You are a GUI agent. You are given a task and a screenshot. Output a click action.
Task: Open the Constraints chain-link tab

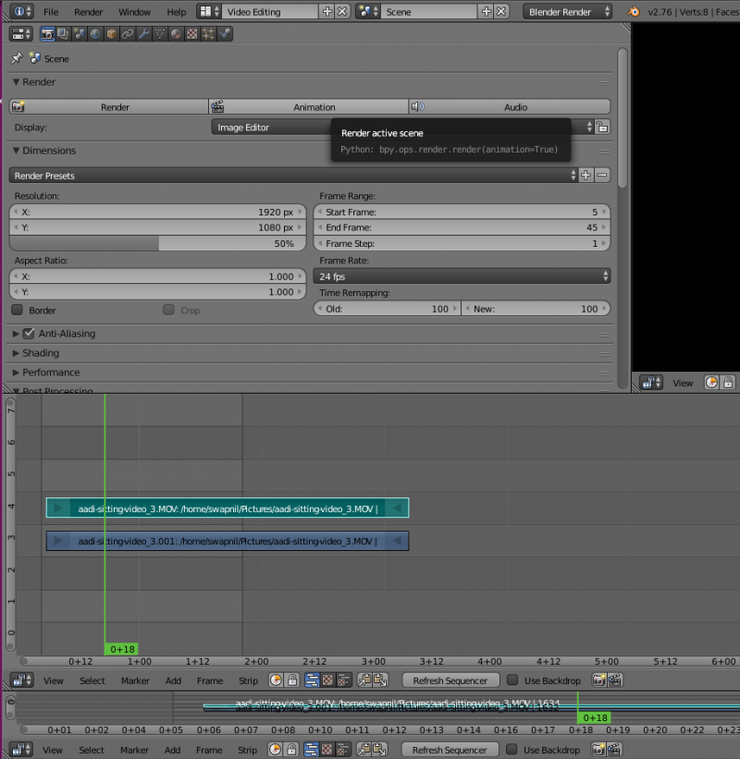point(127,34)
